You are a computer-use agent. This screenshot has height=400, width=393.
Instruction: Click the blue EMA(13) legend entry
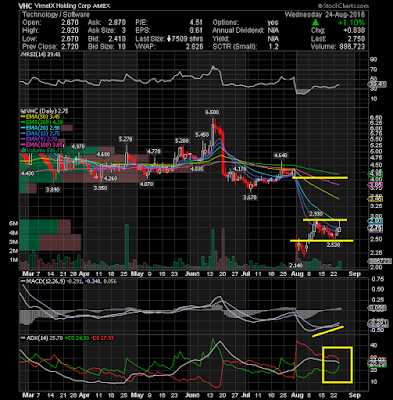click(39, 134)
